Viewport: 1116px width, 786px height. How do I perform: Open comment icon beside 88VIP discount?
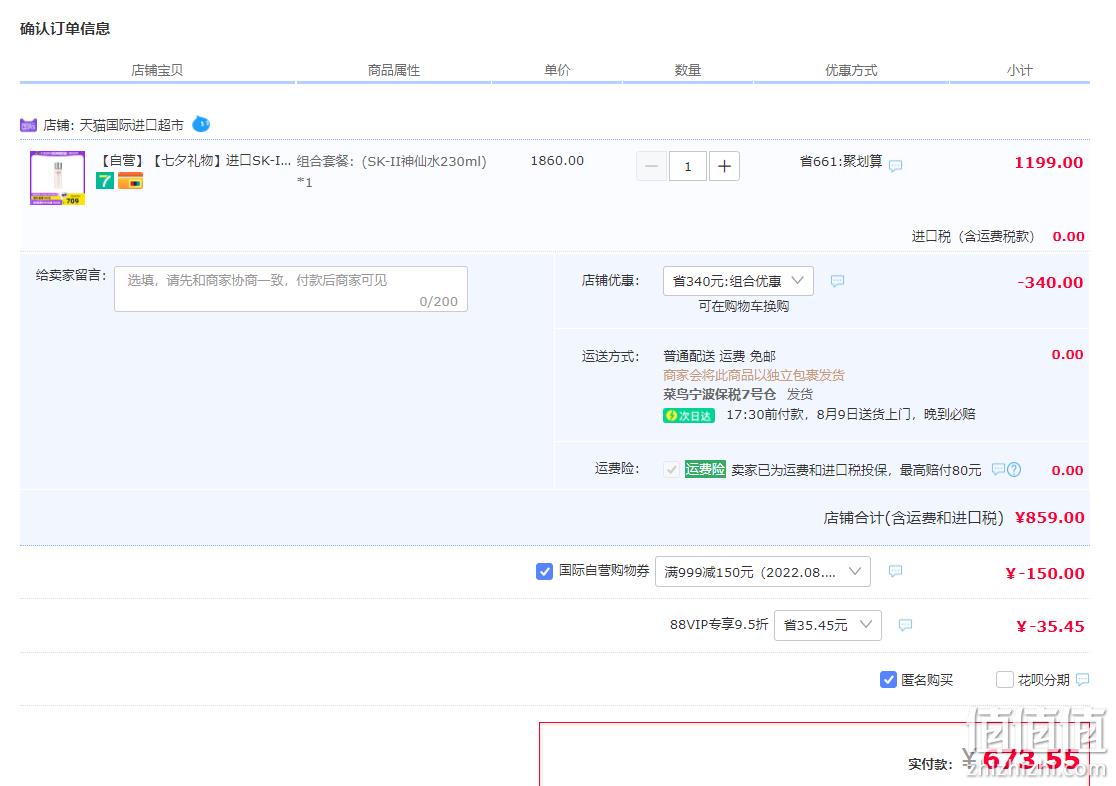(x=905, y=625)
